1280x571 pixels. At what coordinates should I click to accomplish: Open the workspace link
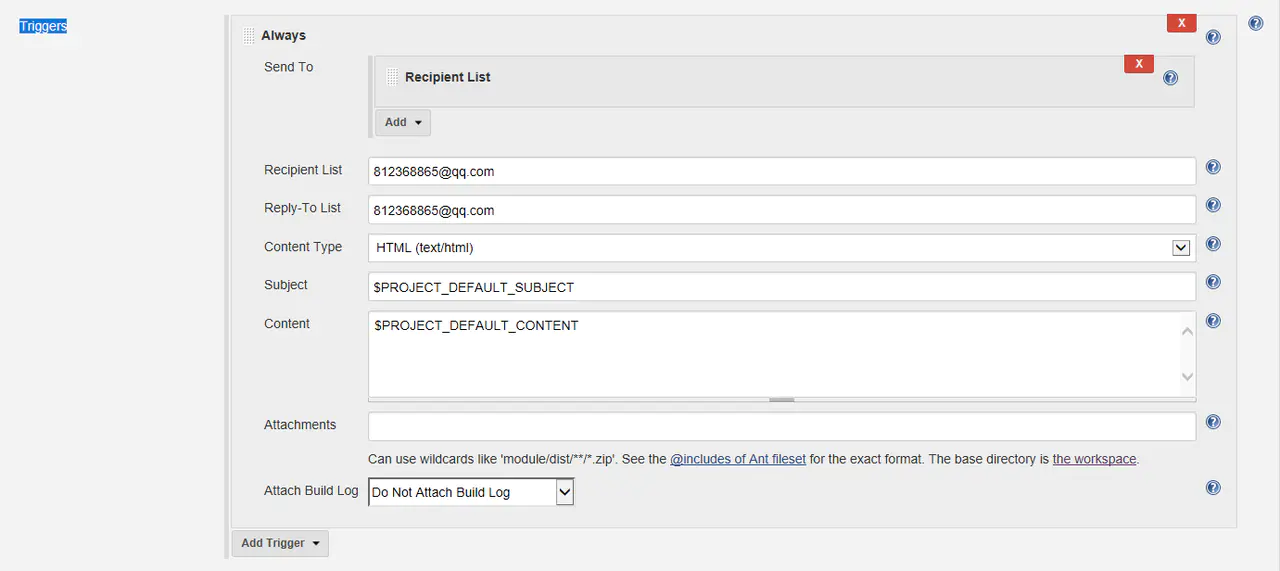[x=1094, y=459]
